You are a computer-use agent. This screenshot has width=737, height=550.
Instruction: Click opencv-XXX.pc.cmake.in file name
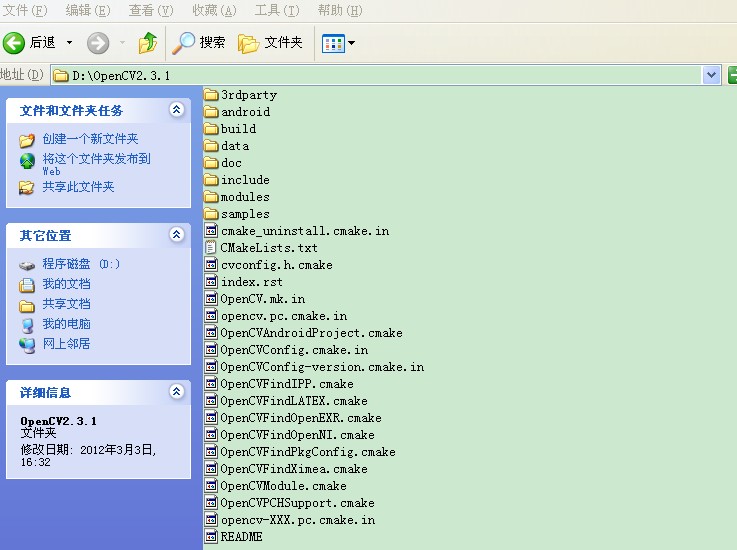(298, 520)
